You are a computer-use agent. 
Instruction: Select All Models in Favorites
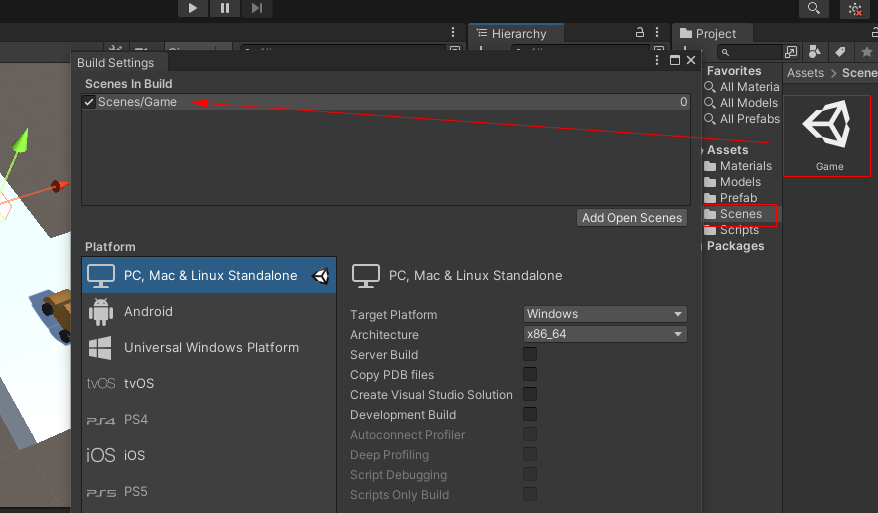742,103
